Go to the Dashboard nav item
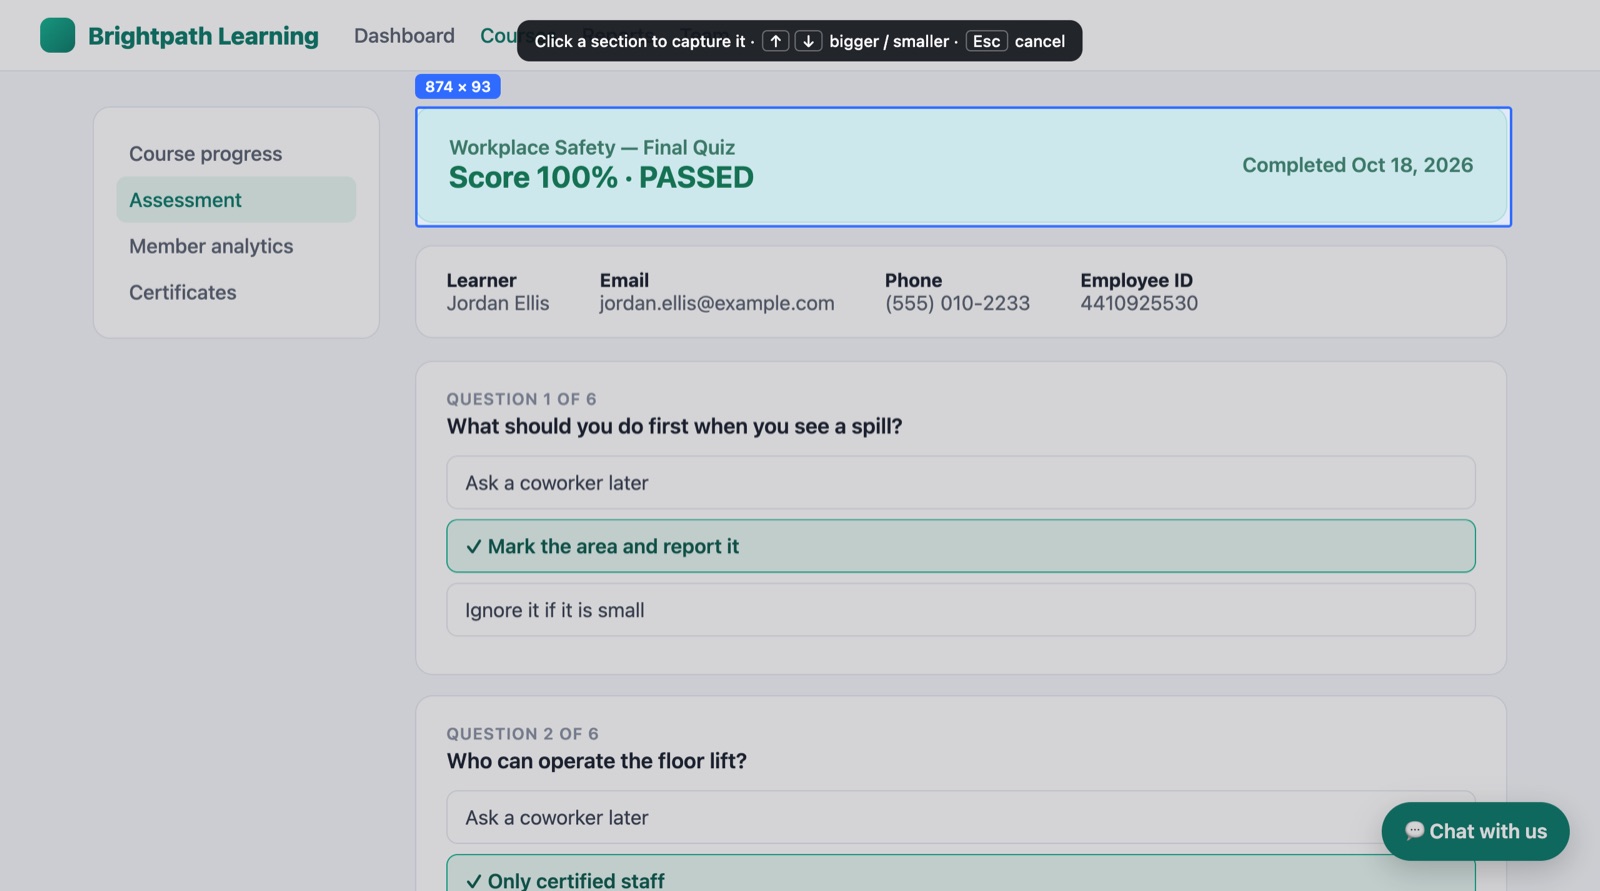The width and height of the screenshot is (1600, 891). (404, 35)
